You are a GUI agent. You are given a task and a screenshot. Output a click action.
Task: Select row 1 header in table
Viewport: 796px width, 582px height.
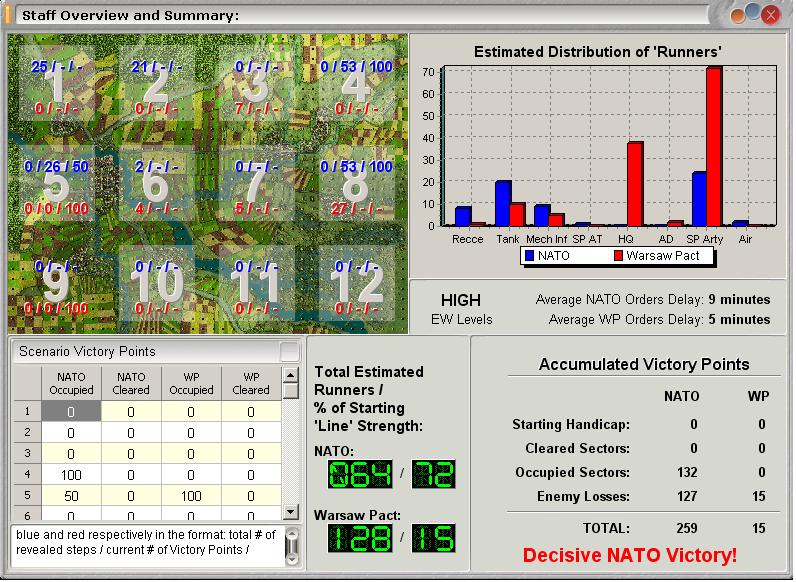(27, 411)
